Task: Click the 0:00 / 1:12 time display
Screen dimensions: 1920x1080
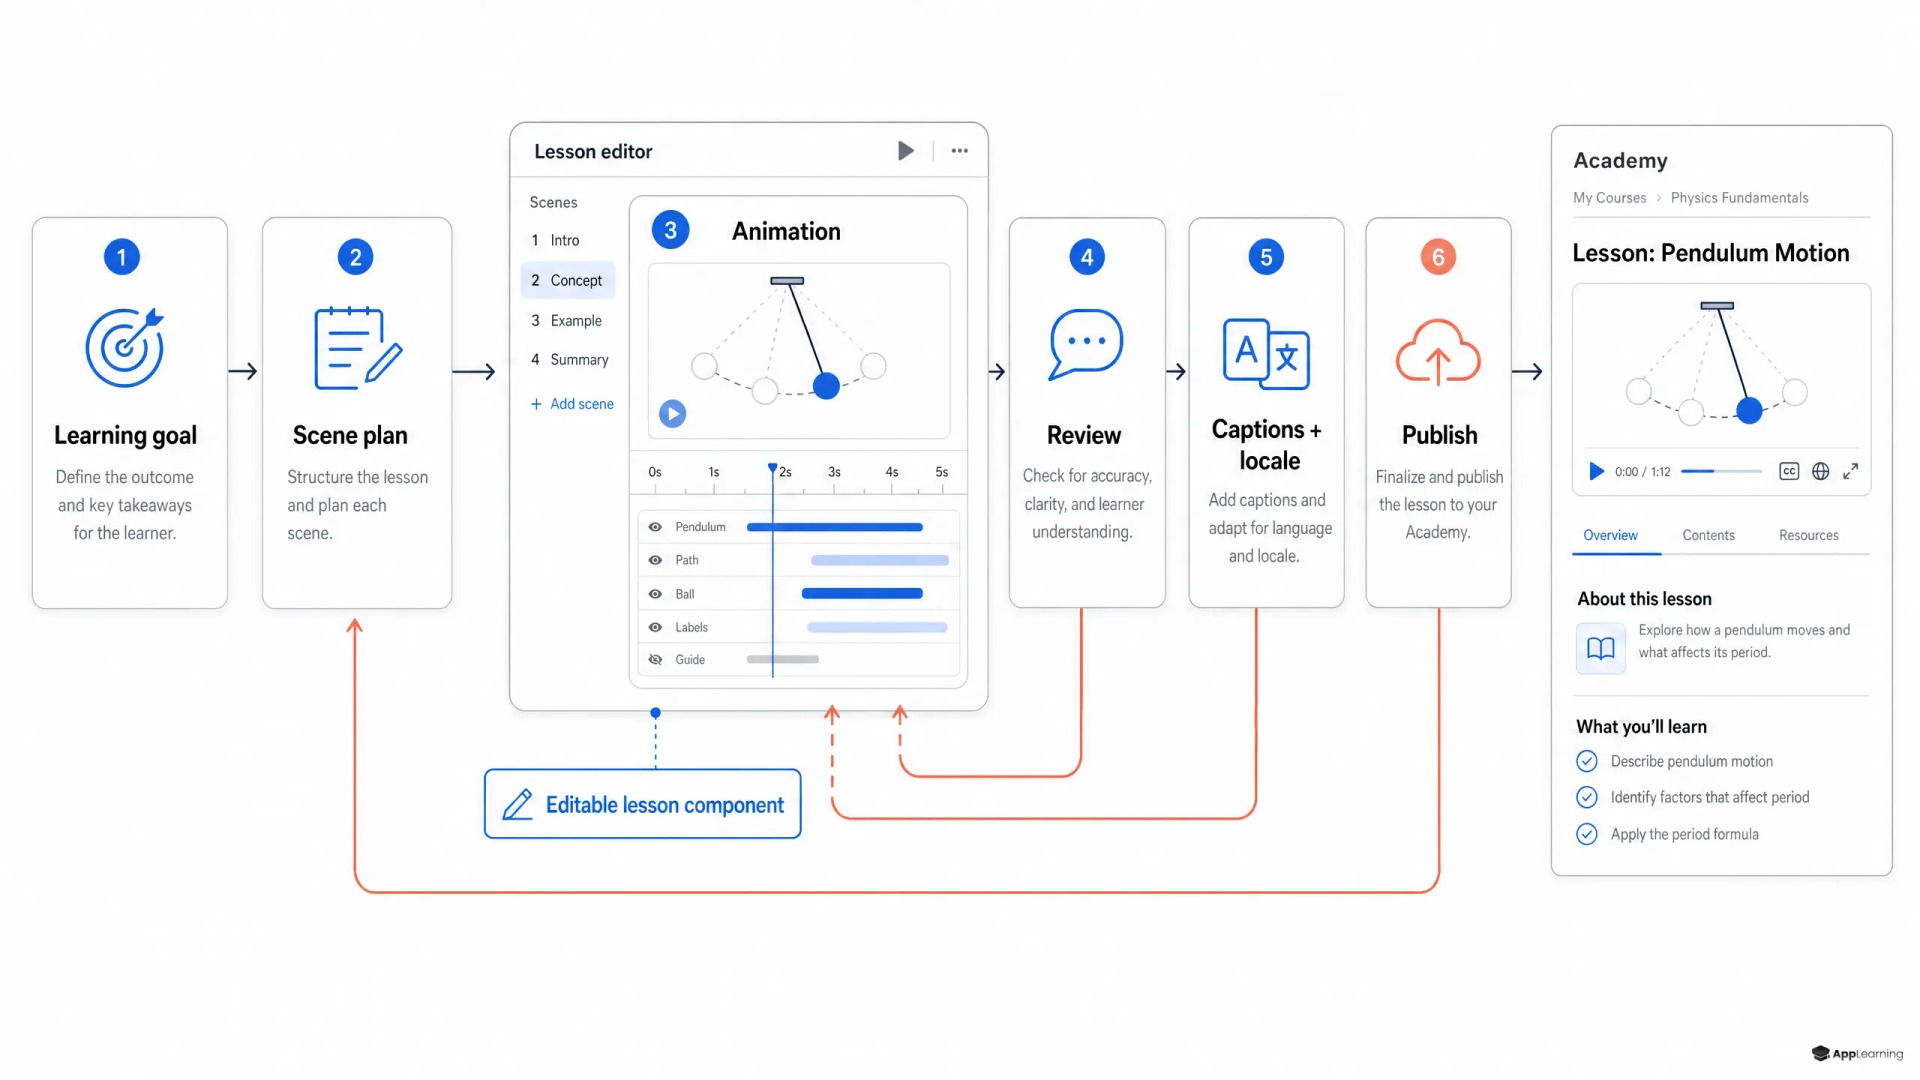Action: [x=1642, y=472]
